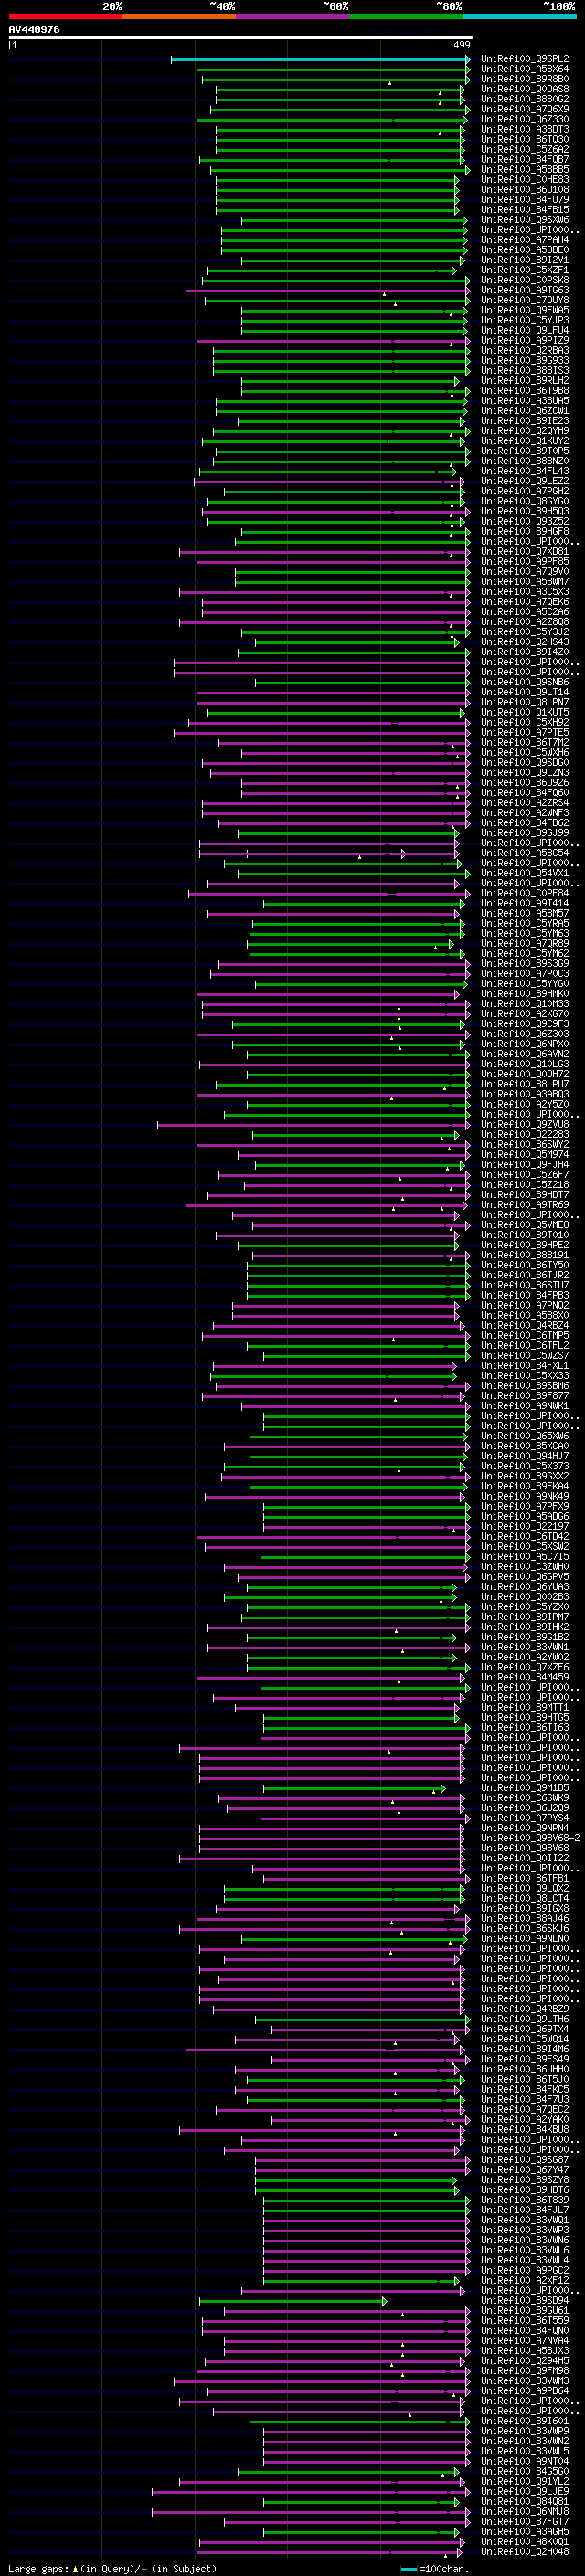Viewport: 585px width, 2576px height.
Task: Click UniRef100_Q9LFU4 label
Action: click(x=524, y=330)
